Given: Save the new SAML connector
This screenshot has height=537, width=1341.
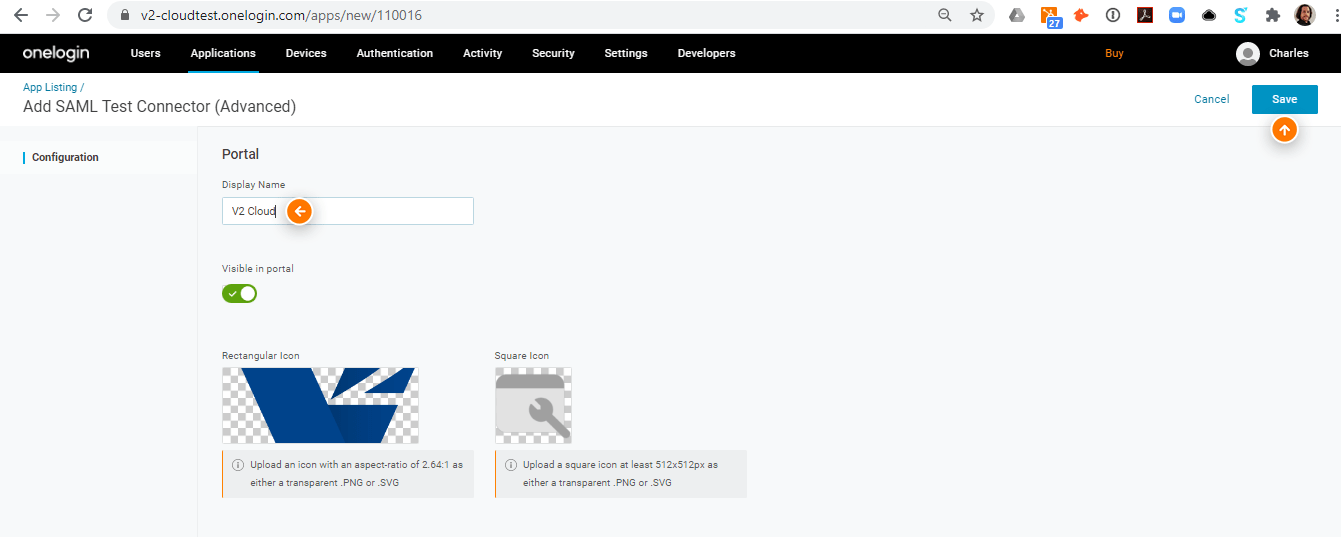Looking at the screenshot, I should [1285, 99].
